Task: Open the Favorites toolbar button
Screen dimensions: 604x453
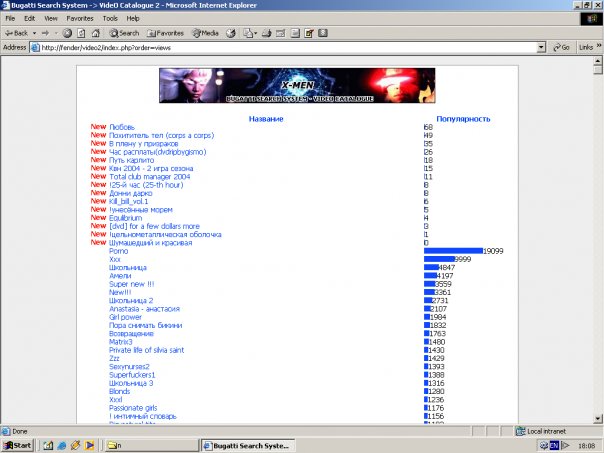Action: pos(164,32)
